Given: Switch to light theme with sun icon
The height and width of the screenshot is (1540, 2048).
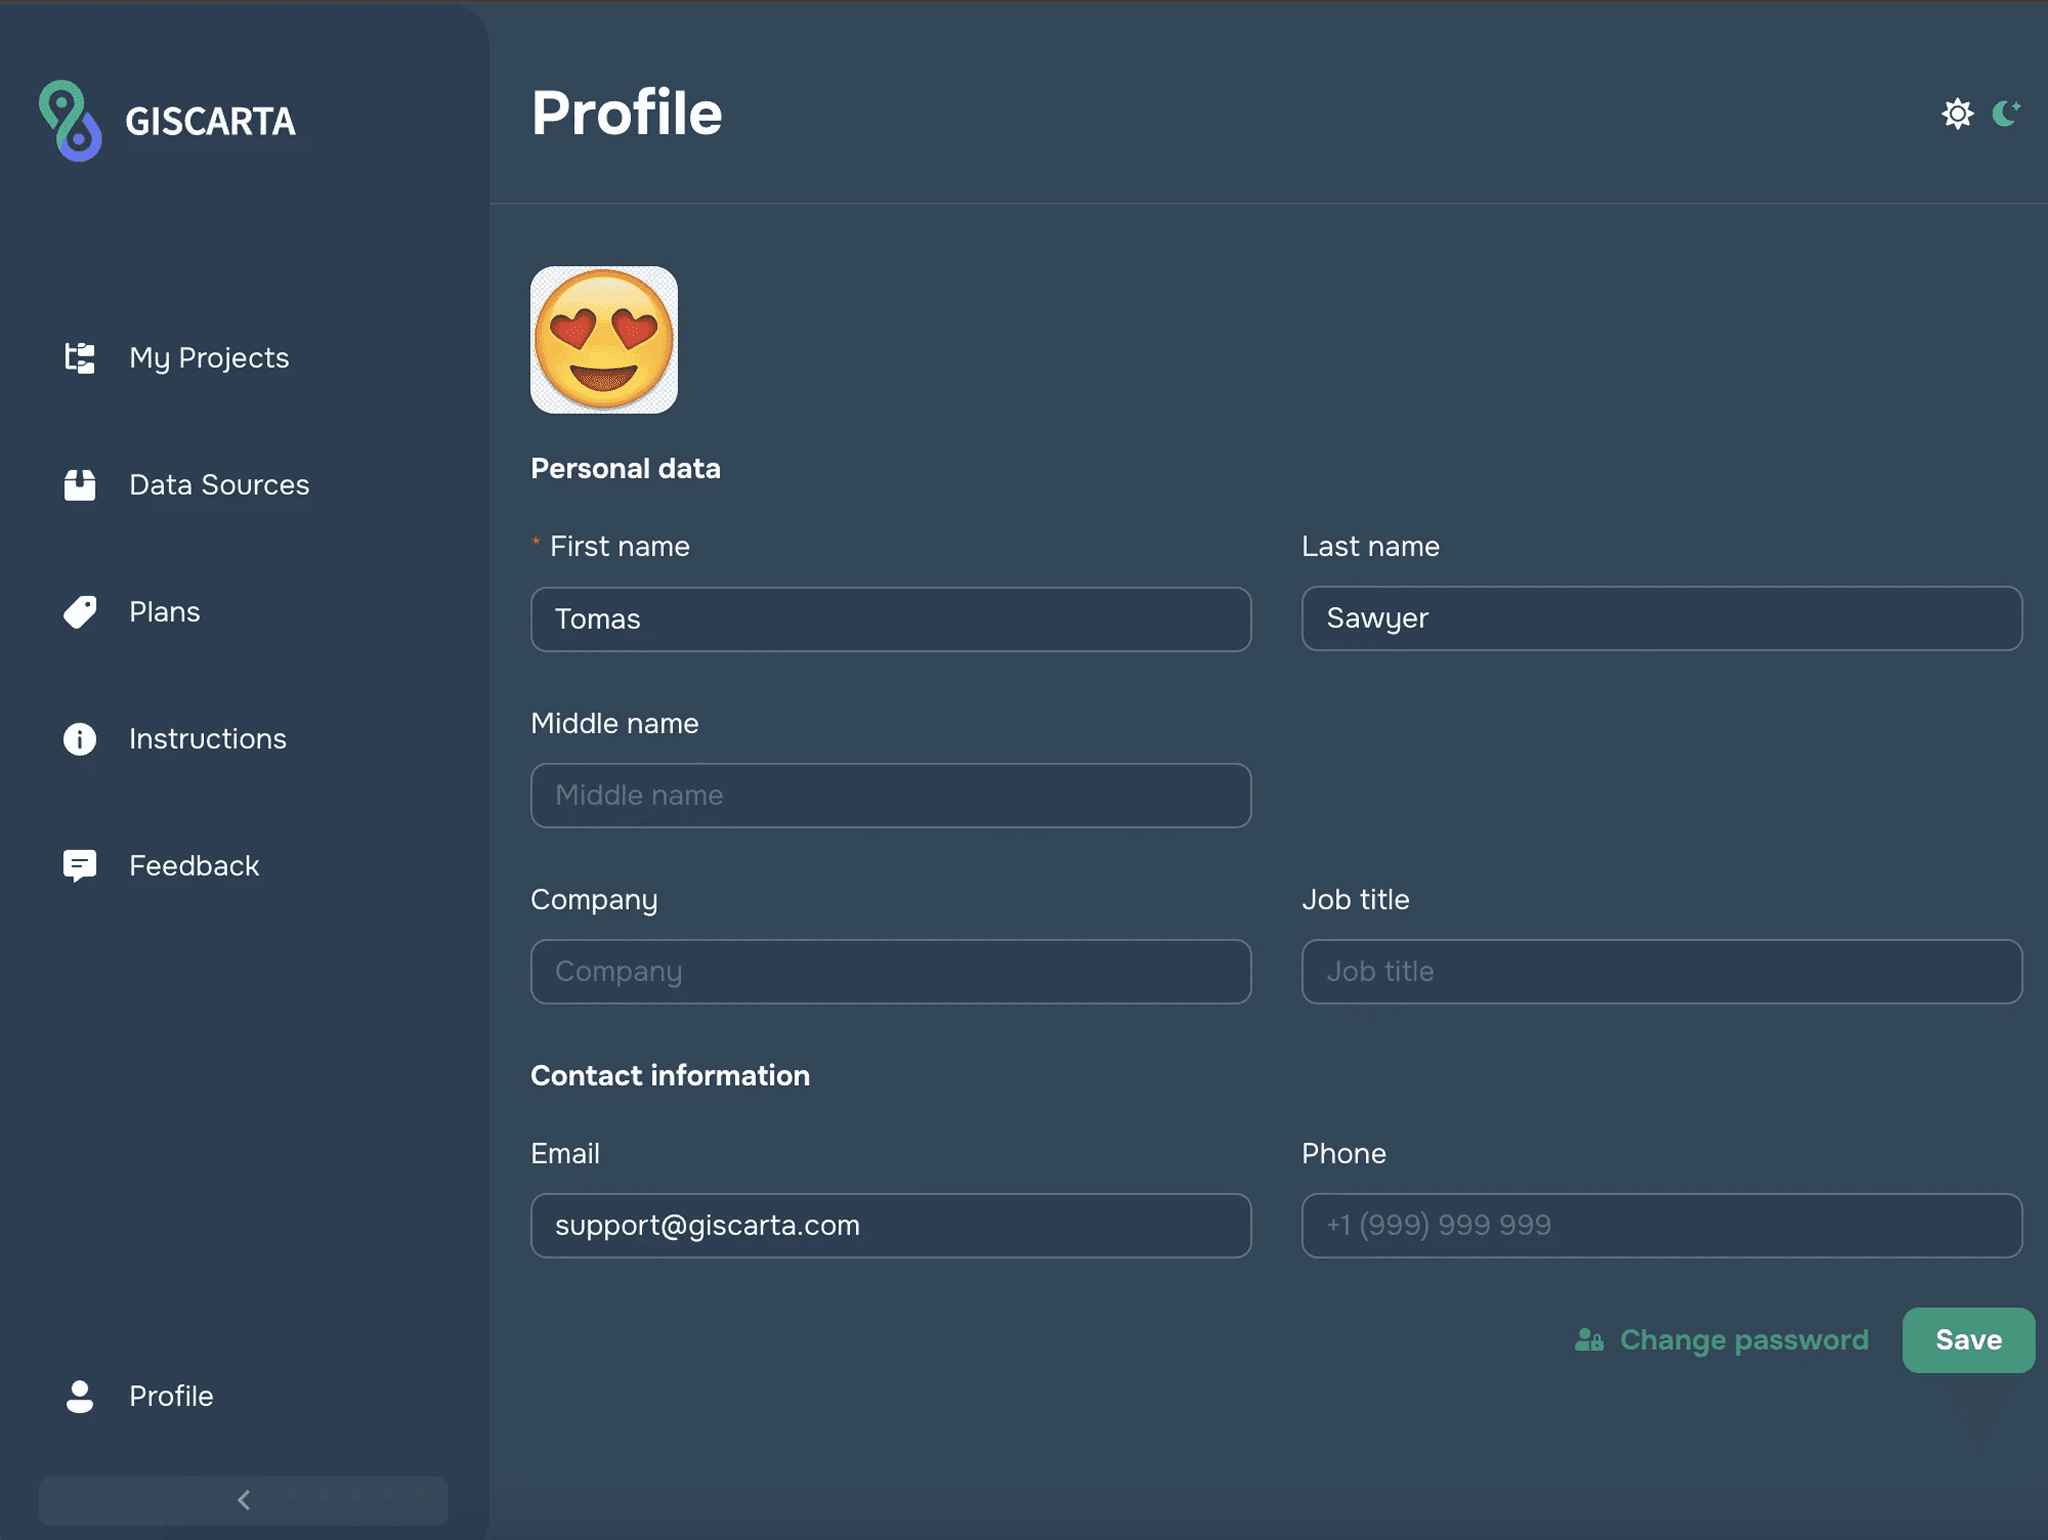Looking at the screenshot, I should [1957, 114].
